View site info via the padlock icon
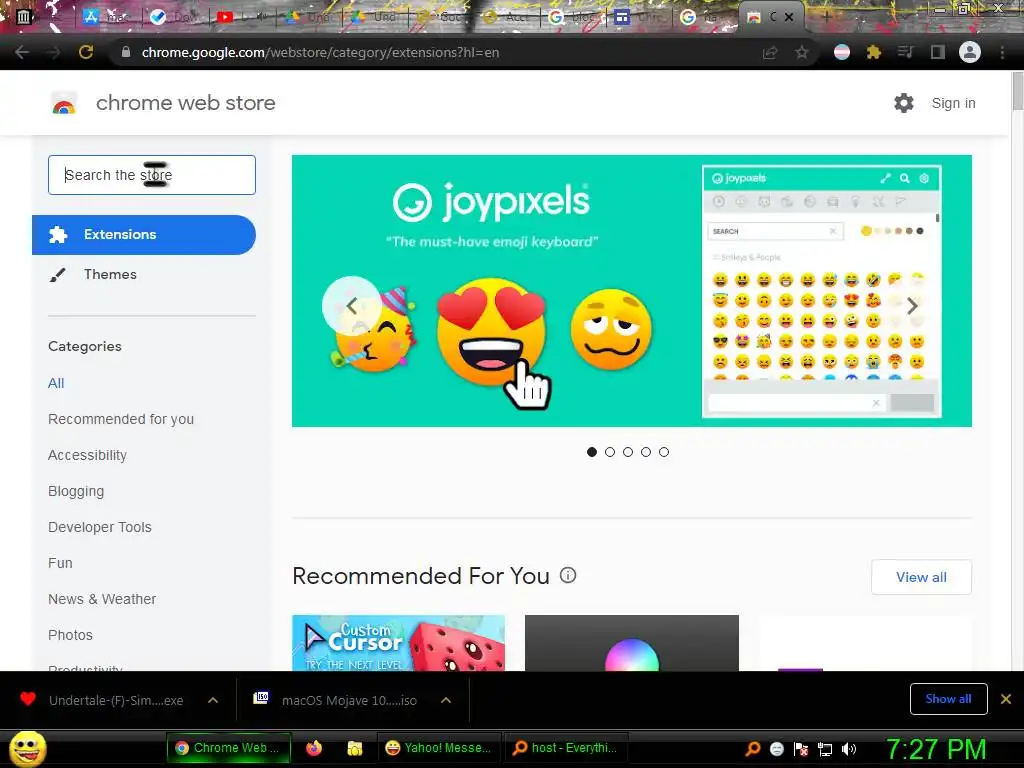 [x=125, y=52]
